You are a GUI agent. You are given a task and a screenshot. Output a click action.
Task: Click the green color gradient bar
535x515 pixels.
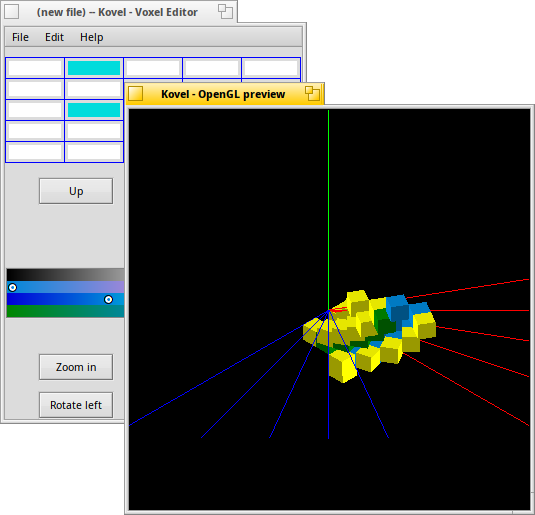coord(65,311)
